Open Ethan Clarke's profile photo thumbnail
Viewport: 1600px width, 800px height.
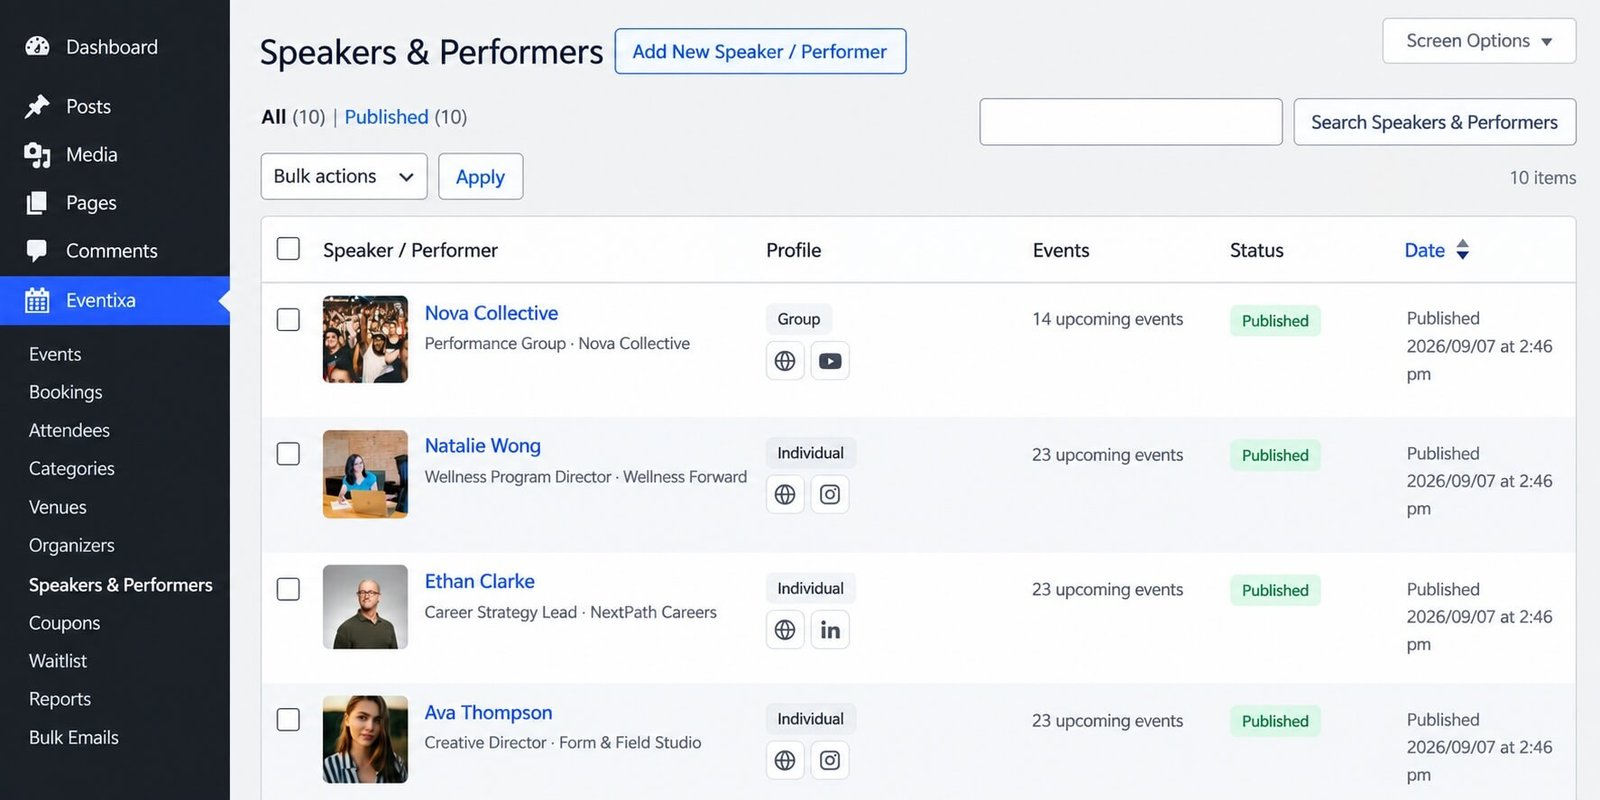365,607
